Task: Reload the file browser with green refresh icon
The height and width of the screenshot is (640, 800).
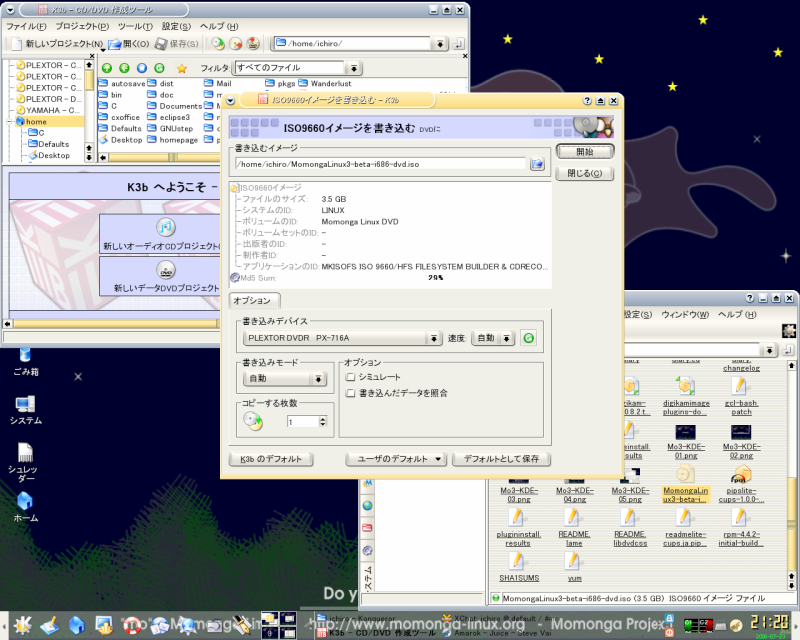Action: pos(160,68)
